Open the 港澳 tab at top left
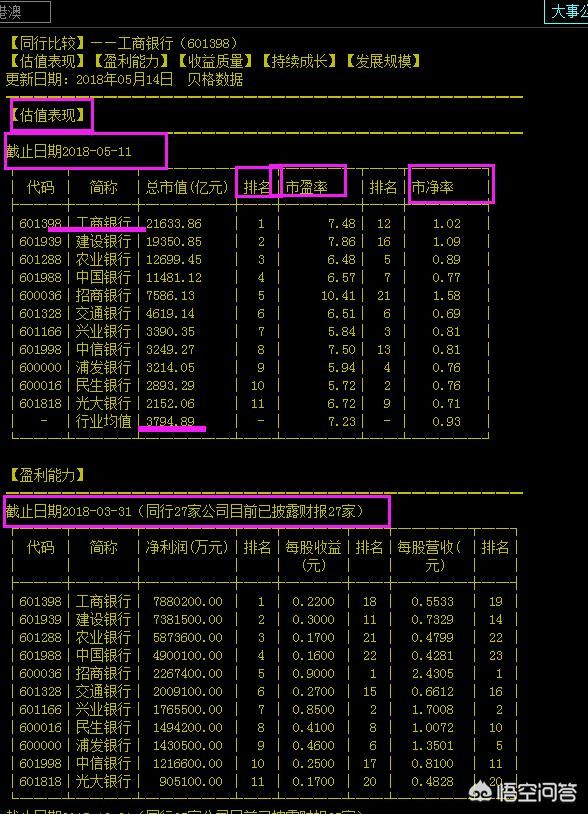This screenshot has height=814, width=588. point(24,11)
